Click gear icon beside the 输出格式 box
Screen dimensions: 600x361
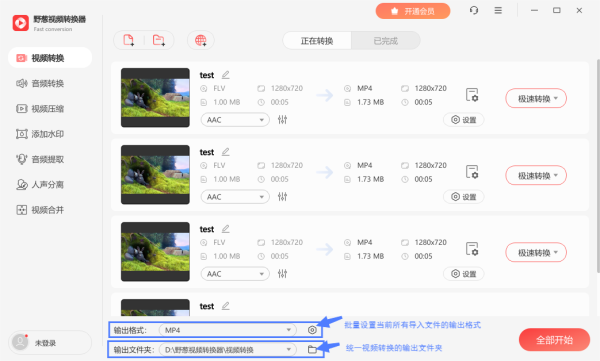click(312, 330)
